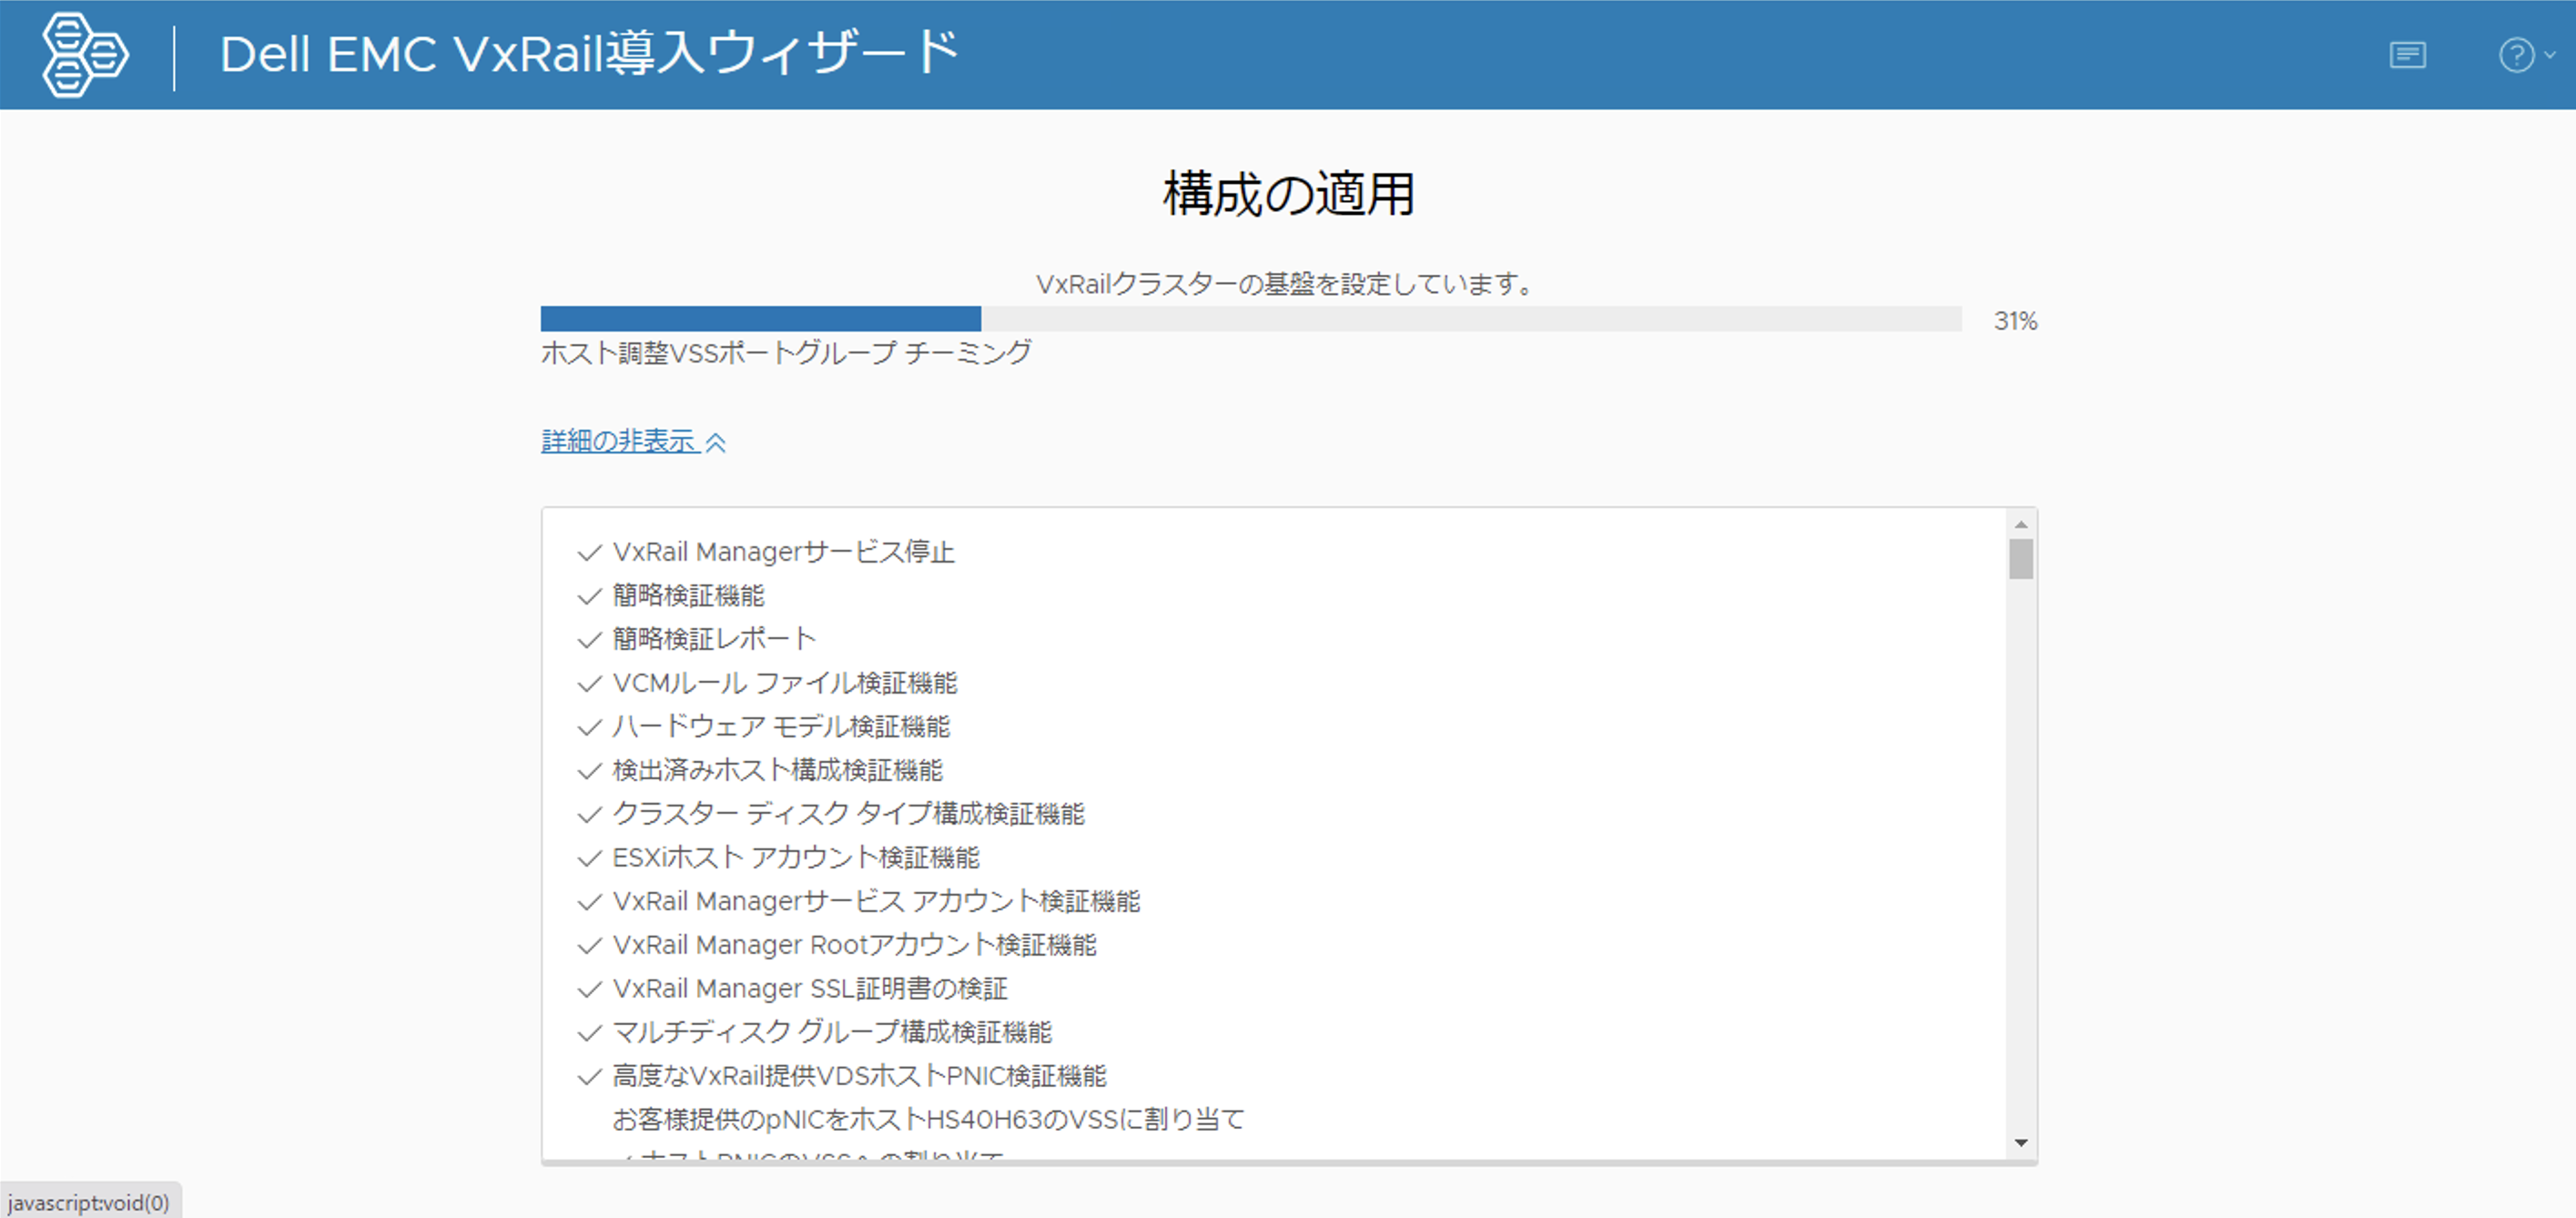This screenshot has height=1218, width=2576.
Task: Click checkmark beside 簡略検証レポート
Action: coord(589,640)
